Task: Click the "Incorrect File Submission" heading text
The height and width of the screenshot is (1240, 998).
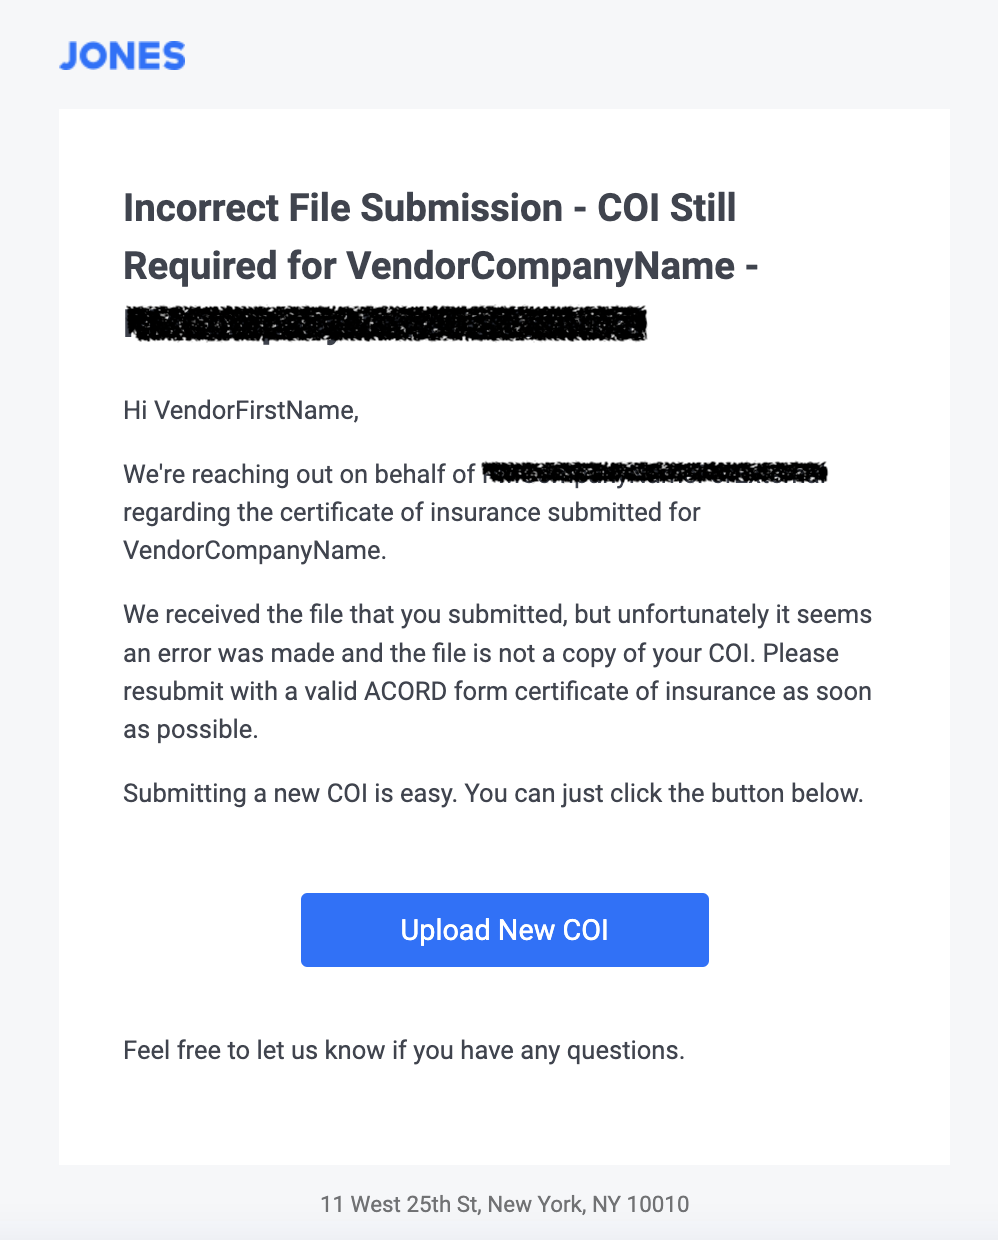Action: coord(343,208)
